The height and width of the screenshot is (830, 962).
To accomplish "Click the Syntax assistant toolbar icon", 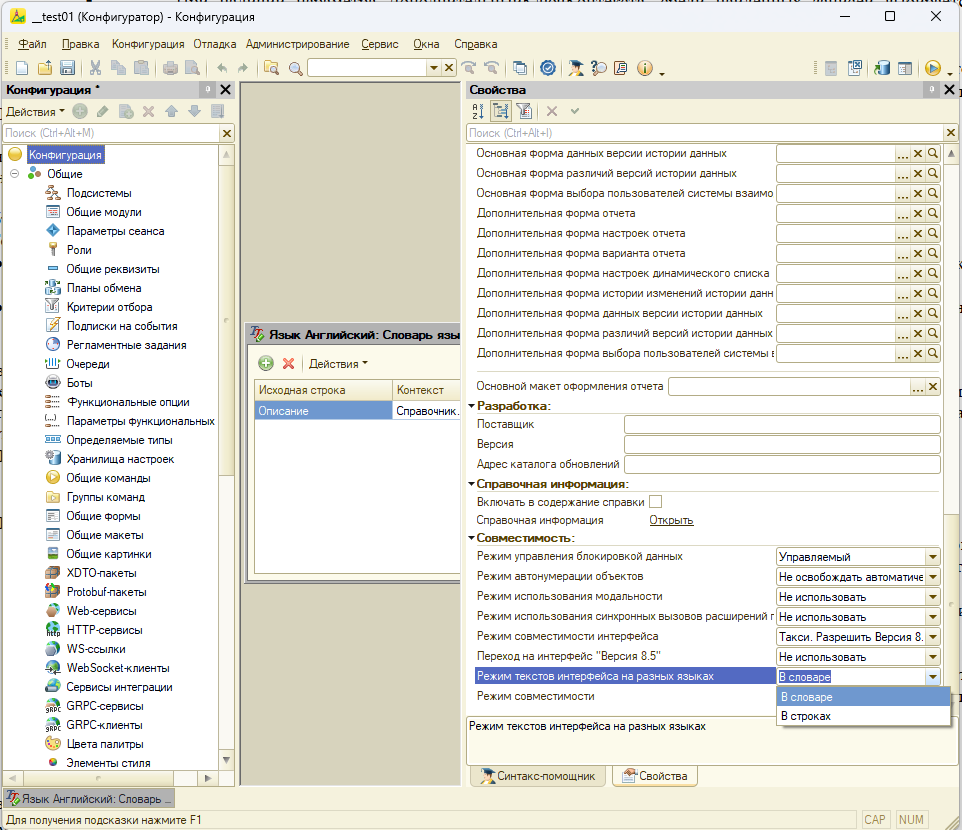I will 575,68.
